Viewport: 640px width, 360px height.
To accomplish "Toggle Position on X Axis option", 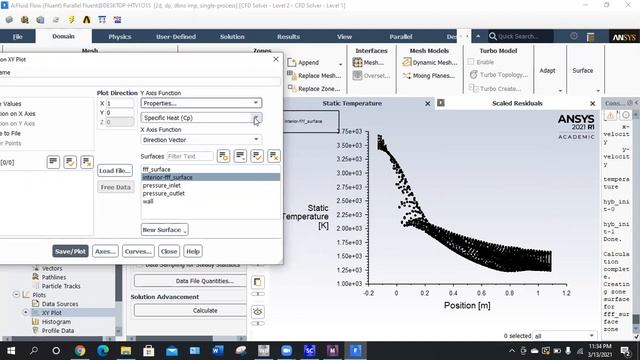I will click(18, 113).
